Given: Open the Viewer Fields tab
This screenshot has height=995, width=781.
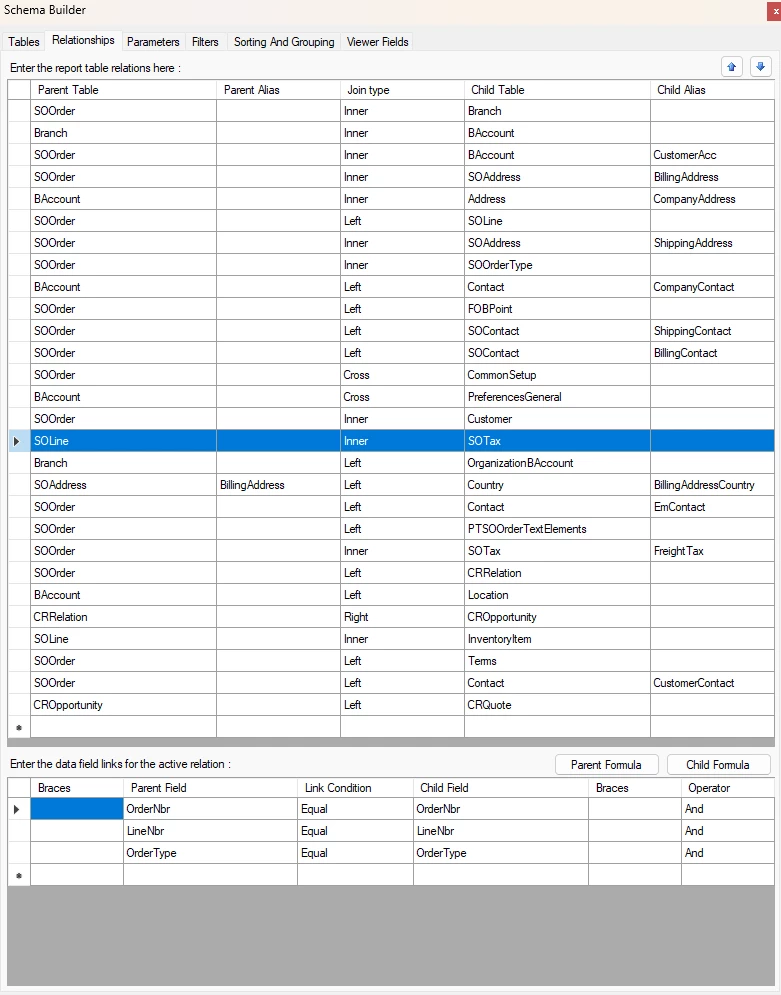Looking at the screenshot, I should point(377,42).
